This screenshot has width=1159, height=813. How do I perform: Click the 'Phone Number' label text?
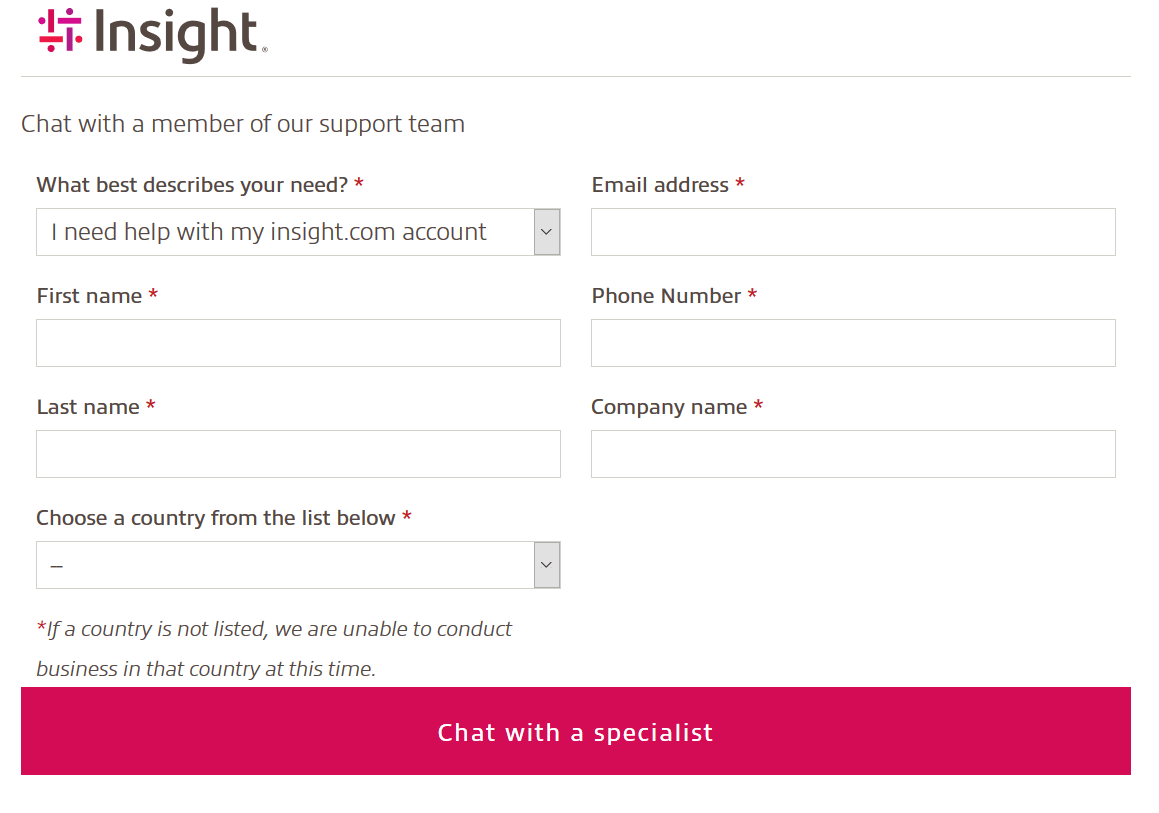667,296
